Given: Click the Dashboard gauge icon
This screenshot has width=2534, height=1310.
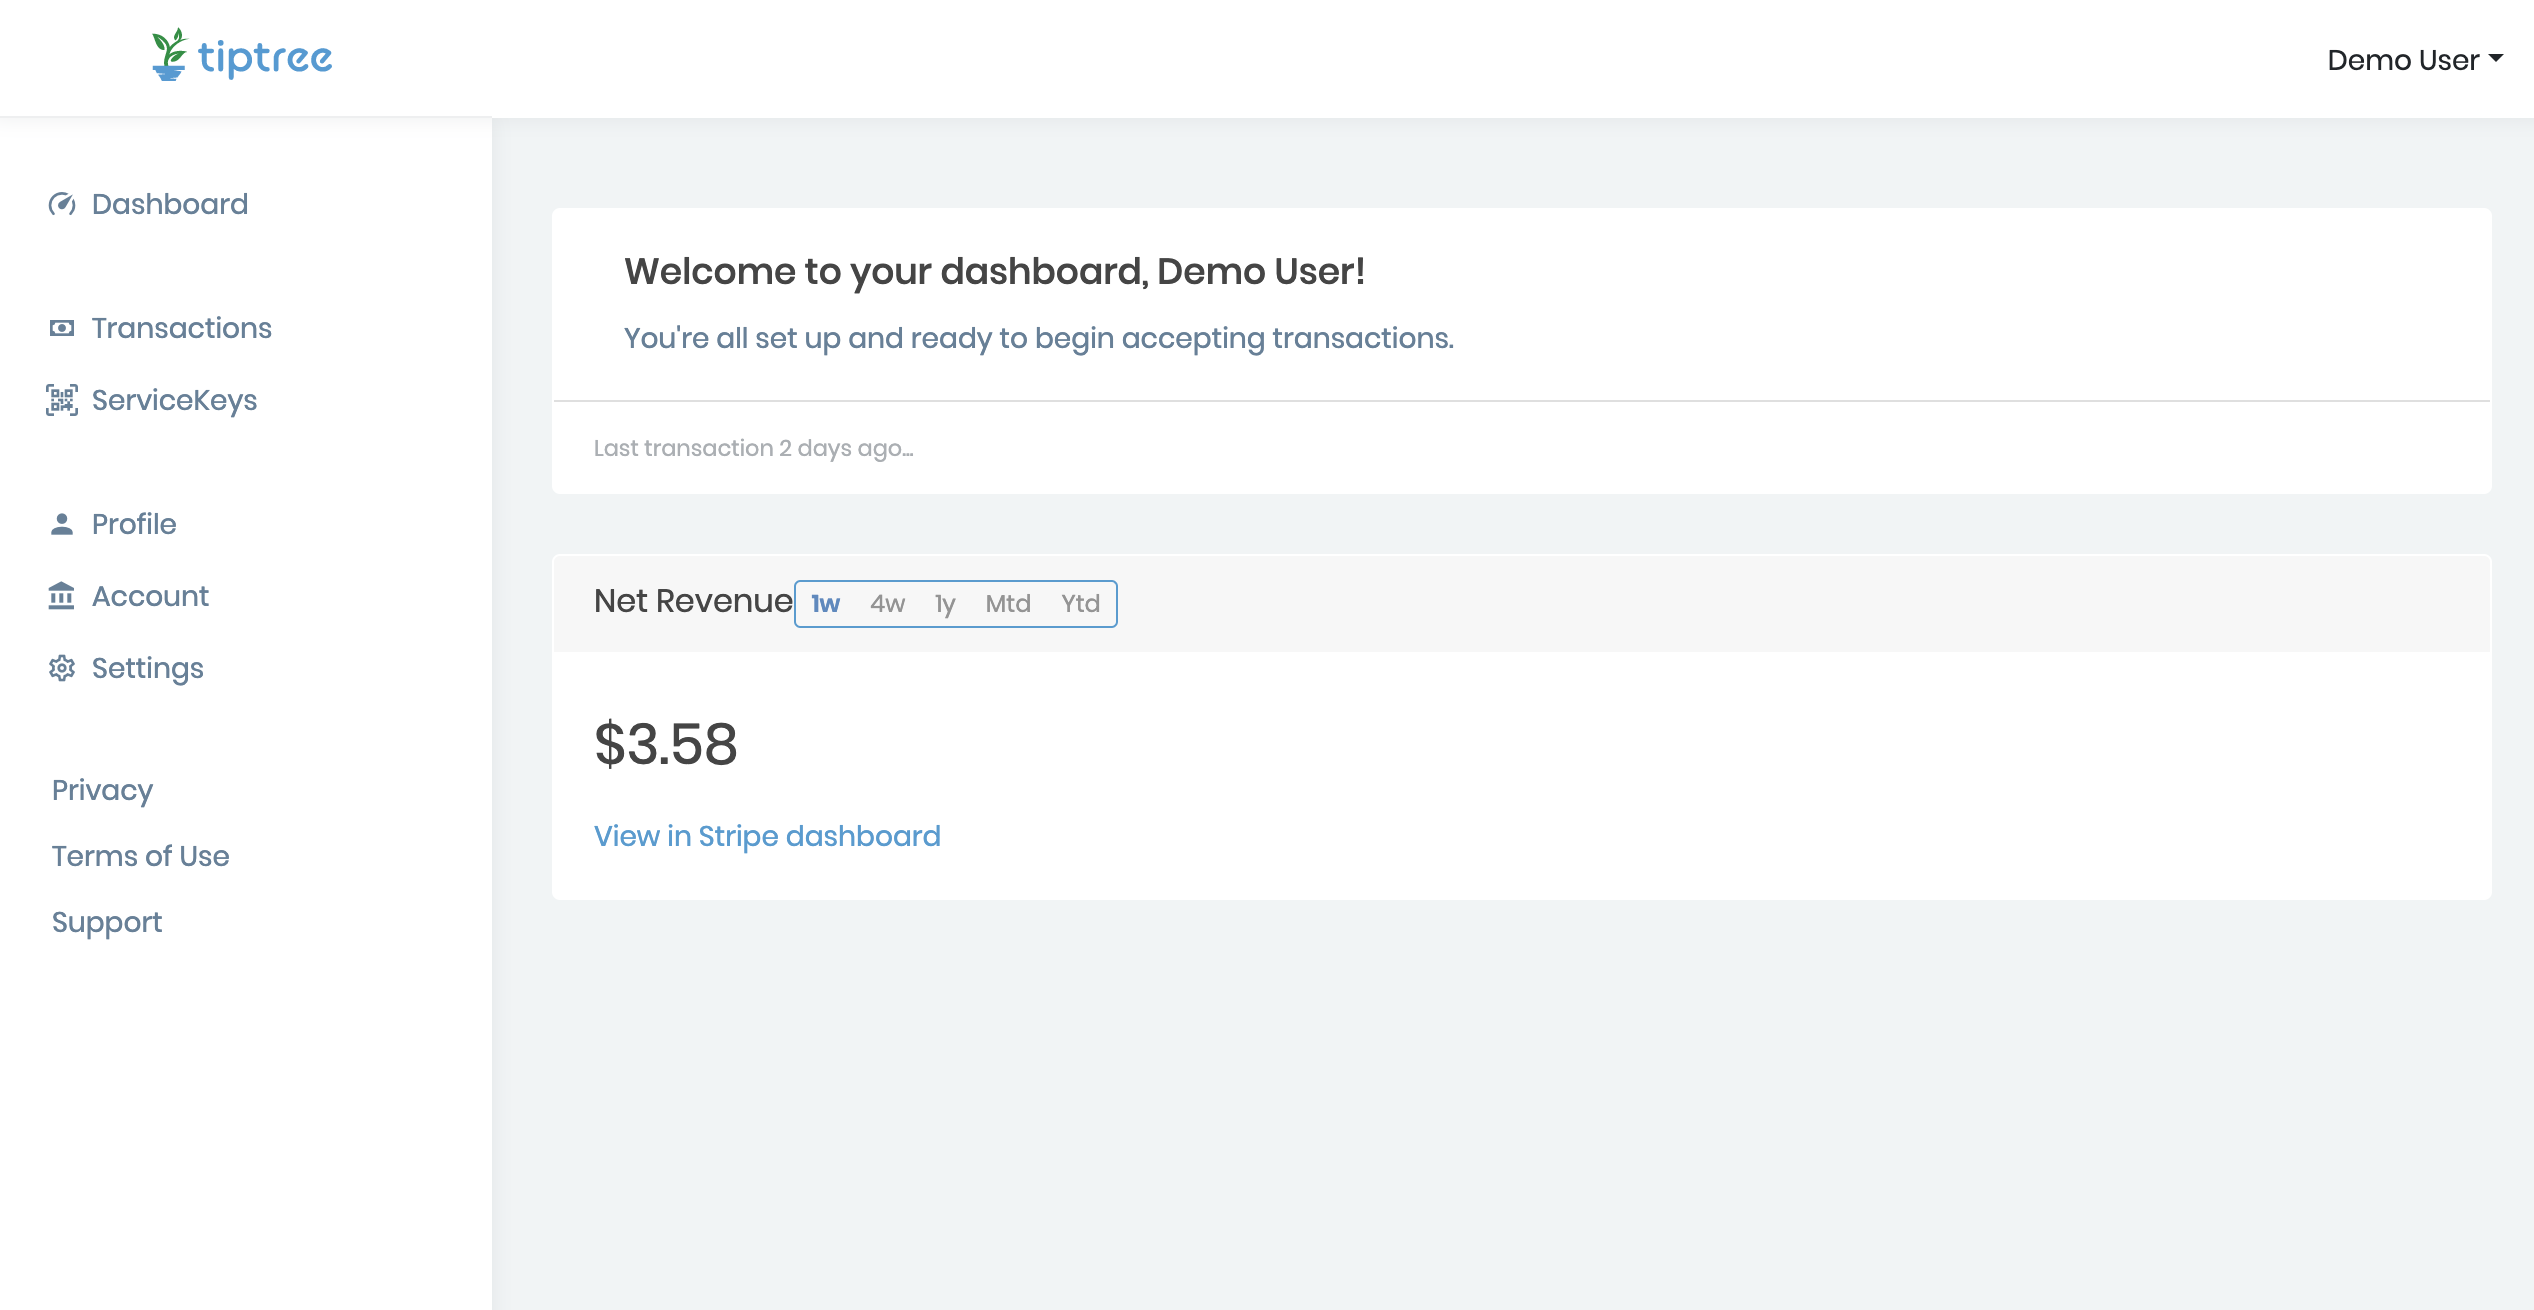Looking at the screenshot, I should coord(62,204).
